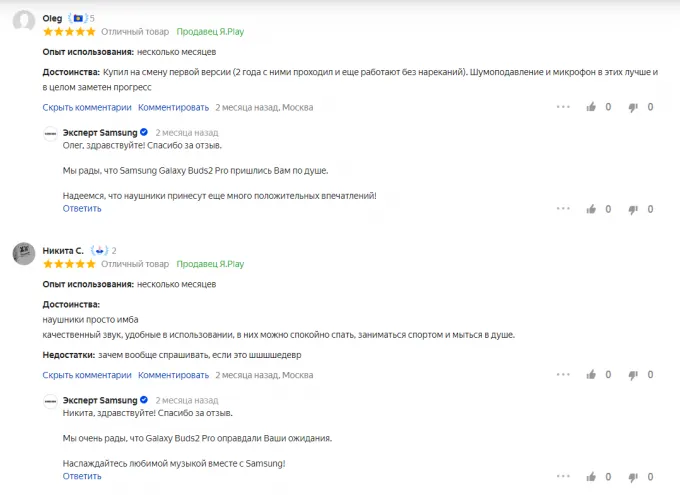
Task: Click Ответить under Samsung's reply to Никита
Action: pos(82,477)
